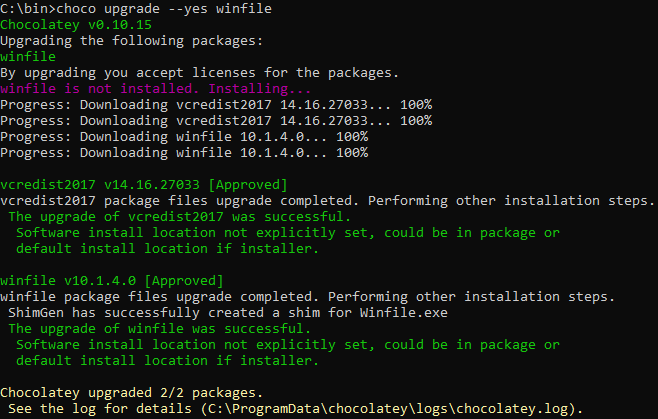The width and height of the screenshot is (658, 419).
Task: Click the 'See the log for details' log path line
Action: 296,409
